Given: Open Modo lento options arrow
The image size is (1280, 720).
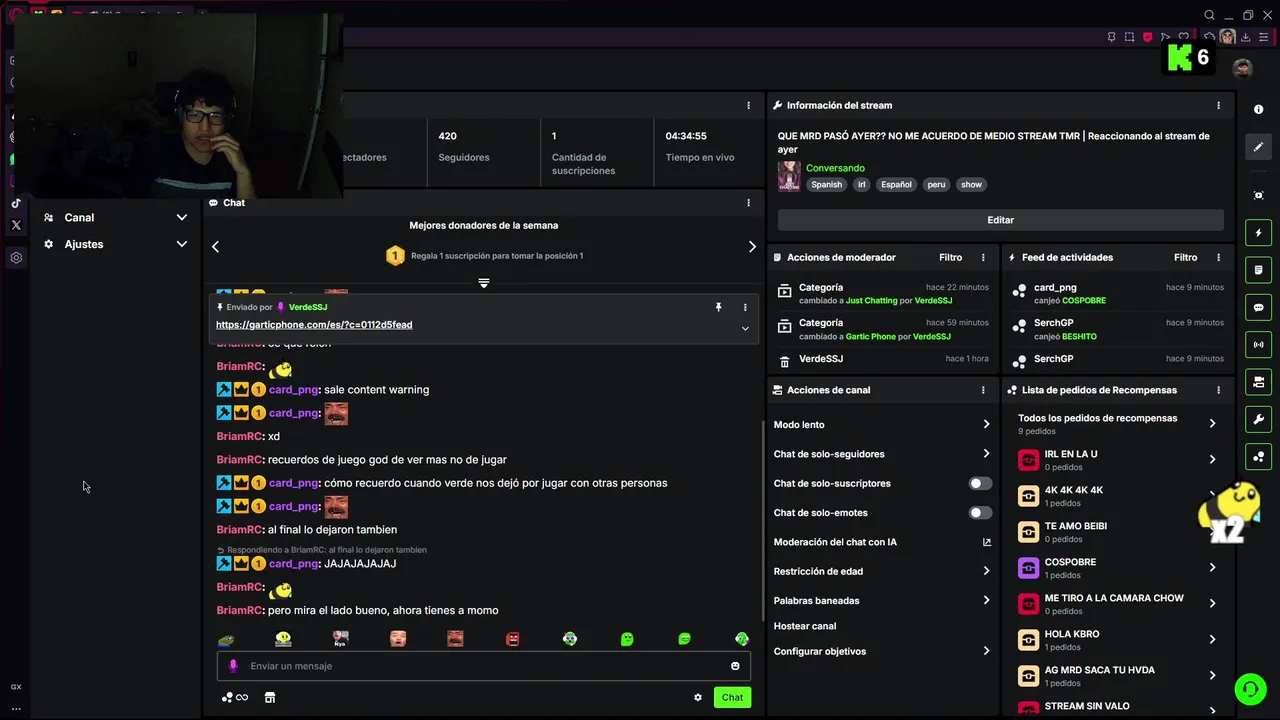Looking at the screenshot, I should click(x=986, y=425).
